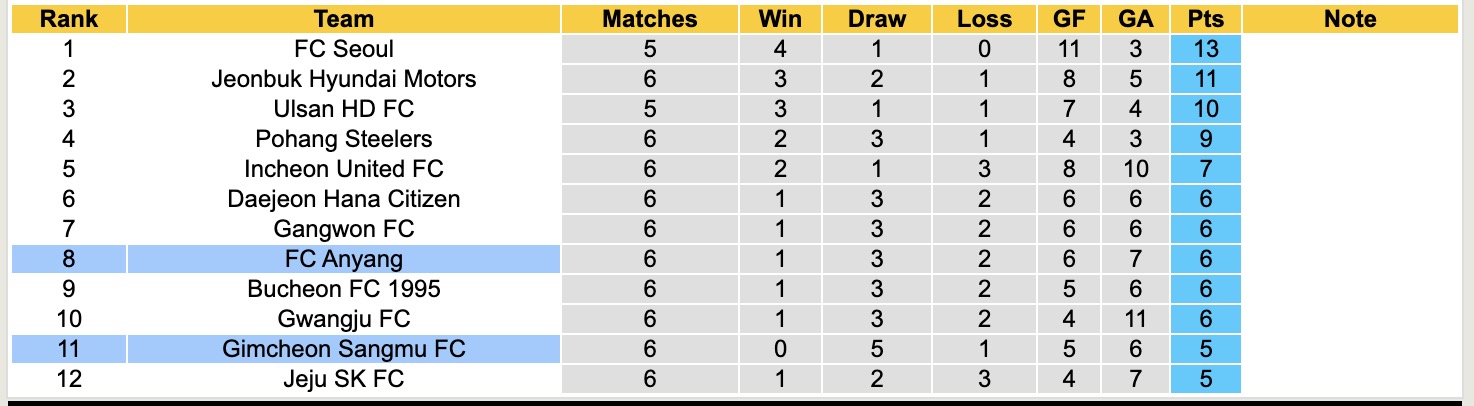The image size is (1474, 406).
Task: Click the GA column header
Action: coord(1136,19)
